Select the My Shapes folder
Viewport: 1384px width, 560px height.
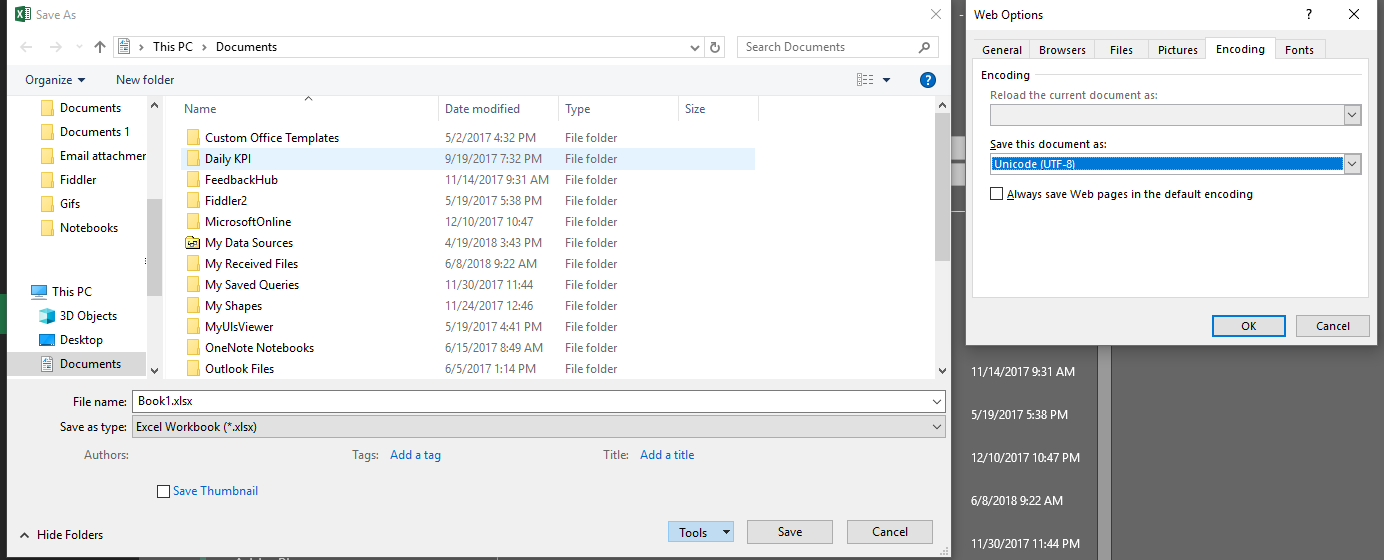coord(233,306)
